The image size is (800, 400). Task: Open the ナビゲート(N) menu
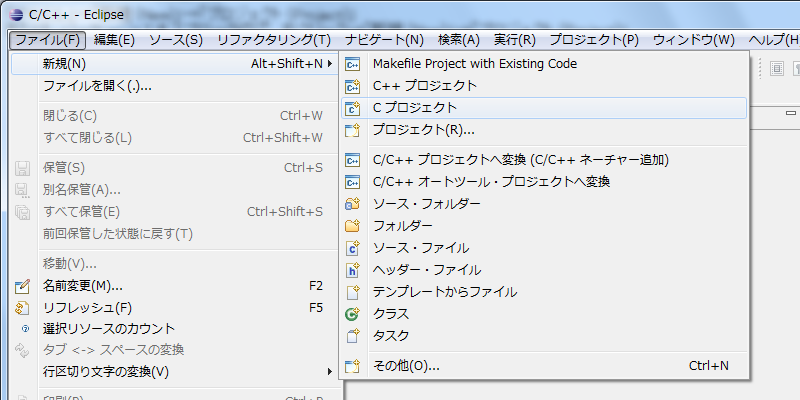tap(384, 40)
